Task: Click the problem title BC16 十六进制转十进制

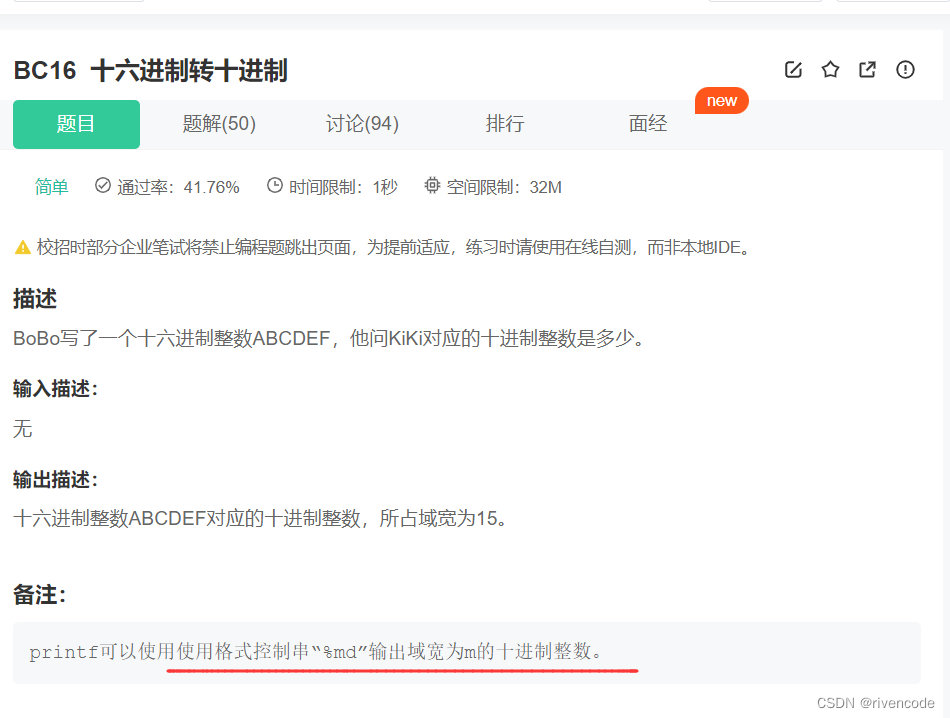Action: coord(150,70)
